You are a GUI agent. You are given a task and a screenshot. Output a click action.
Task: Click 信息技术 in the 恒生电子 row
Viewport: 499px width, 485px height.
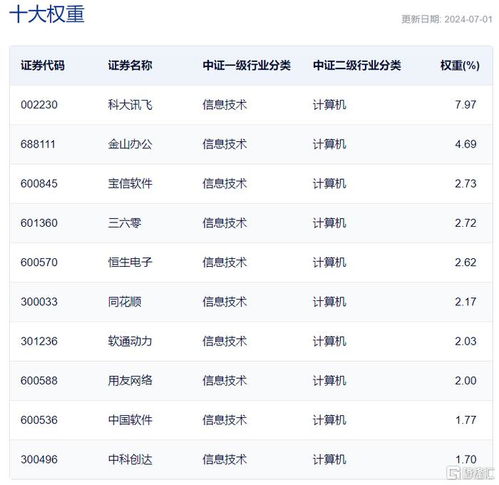tap(225, 262)
